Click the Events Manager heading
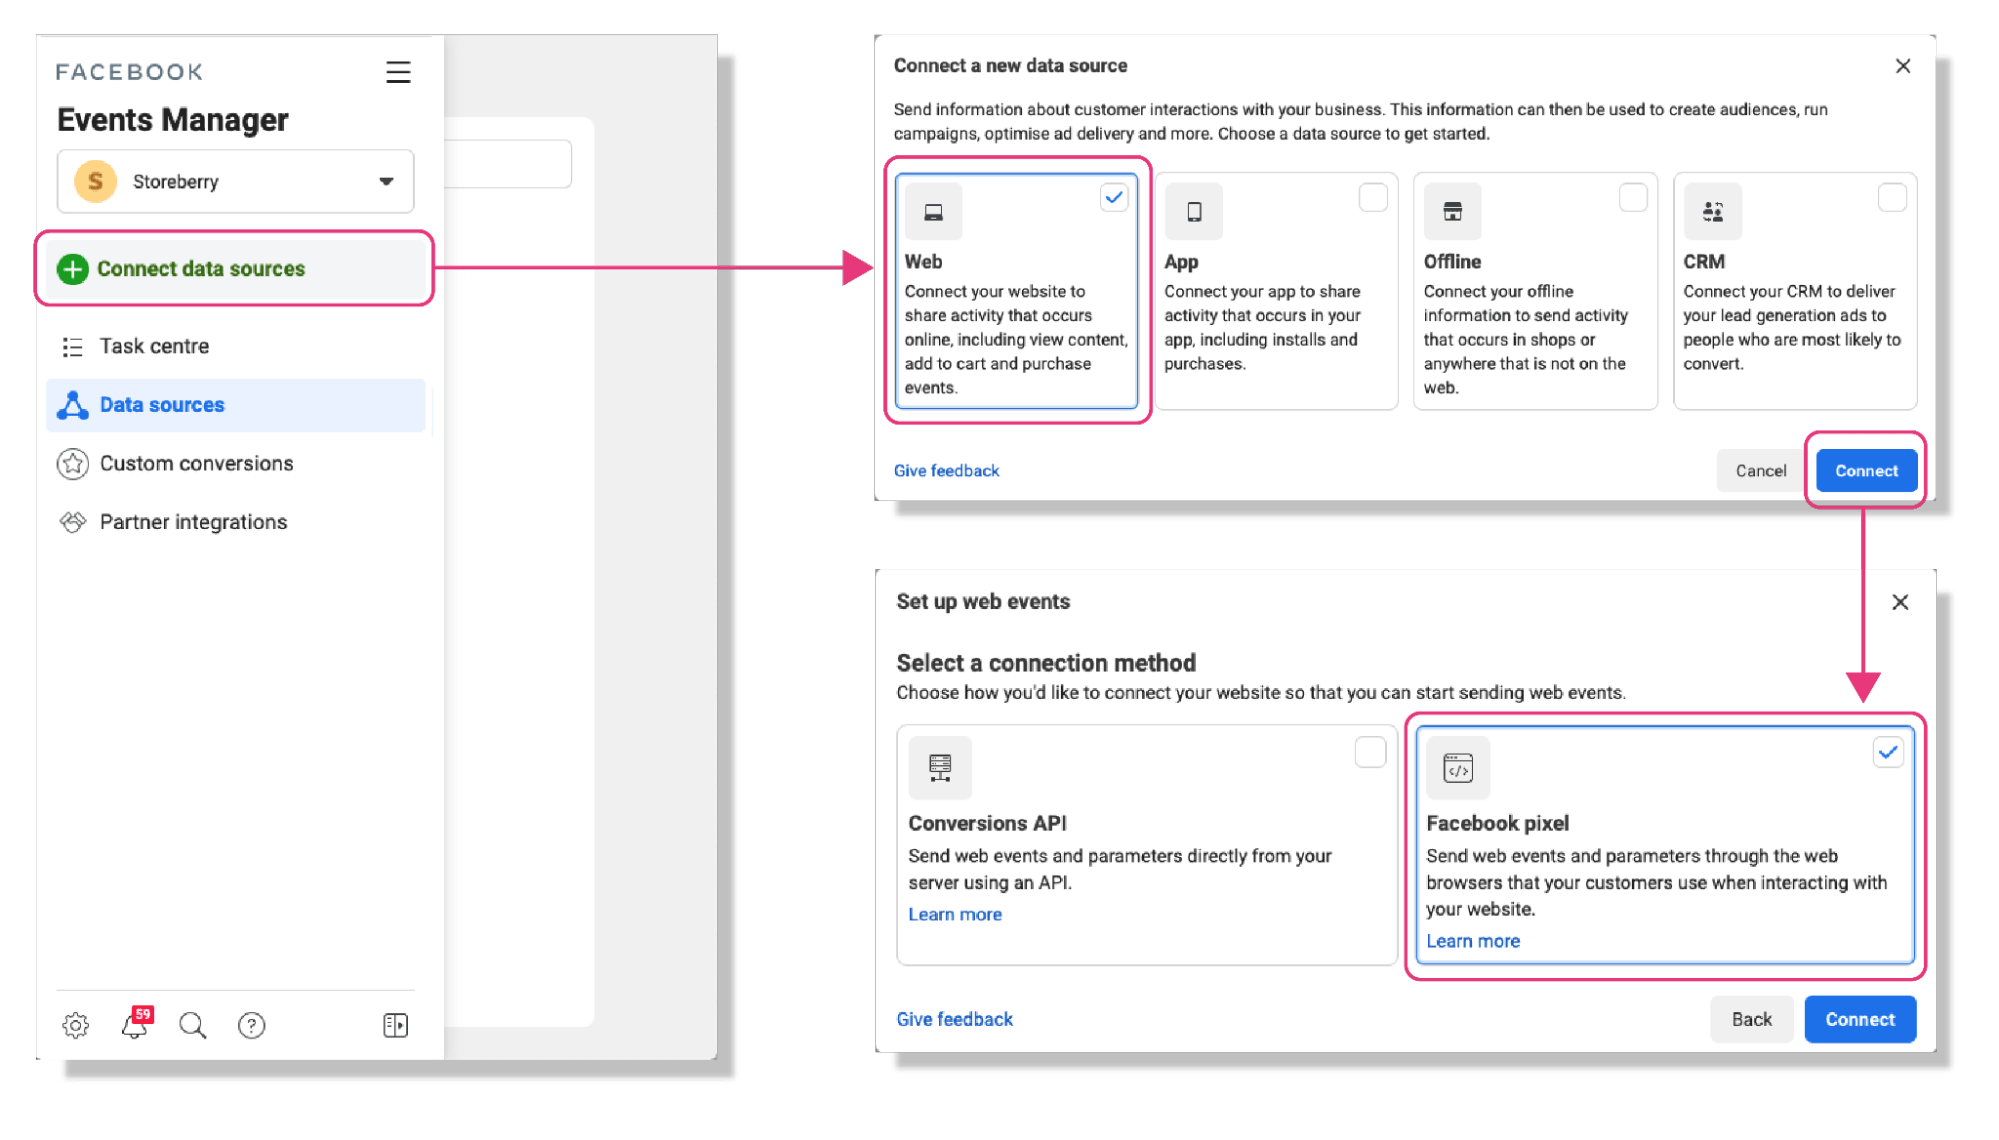Image resolution: width=1999 pixels, height=1140 pixels. pos(173,120)
